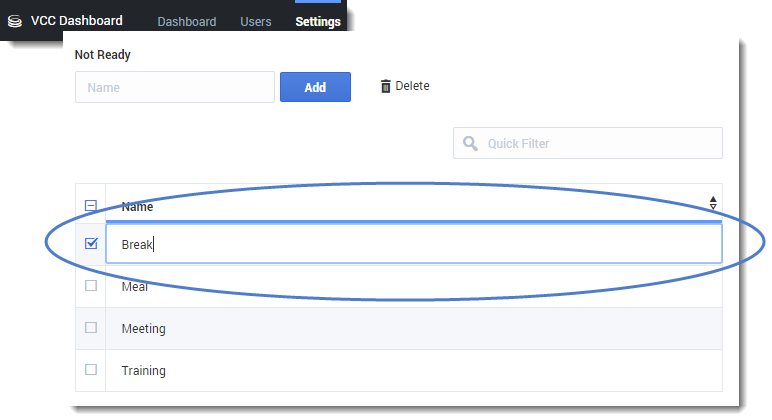Open the Settings tab

coord(318,22)
